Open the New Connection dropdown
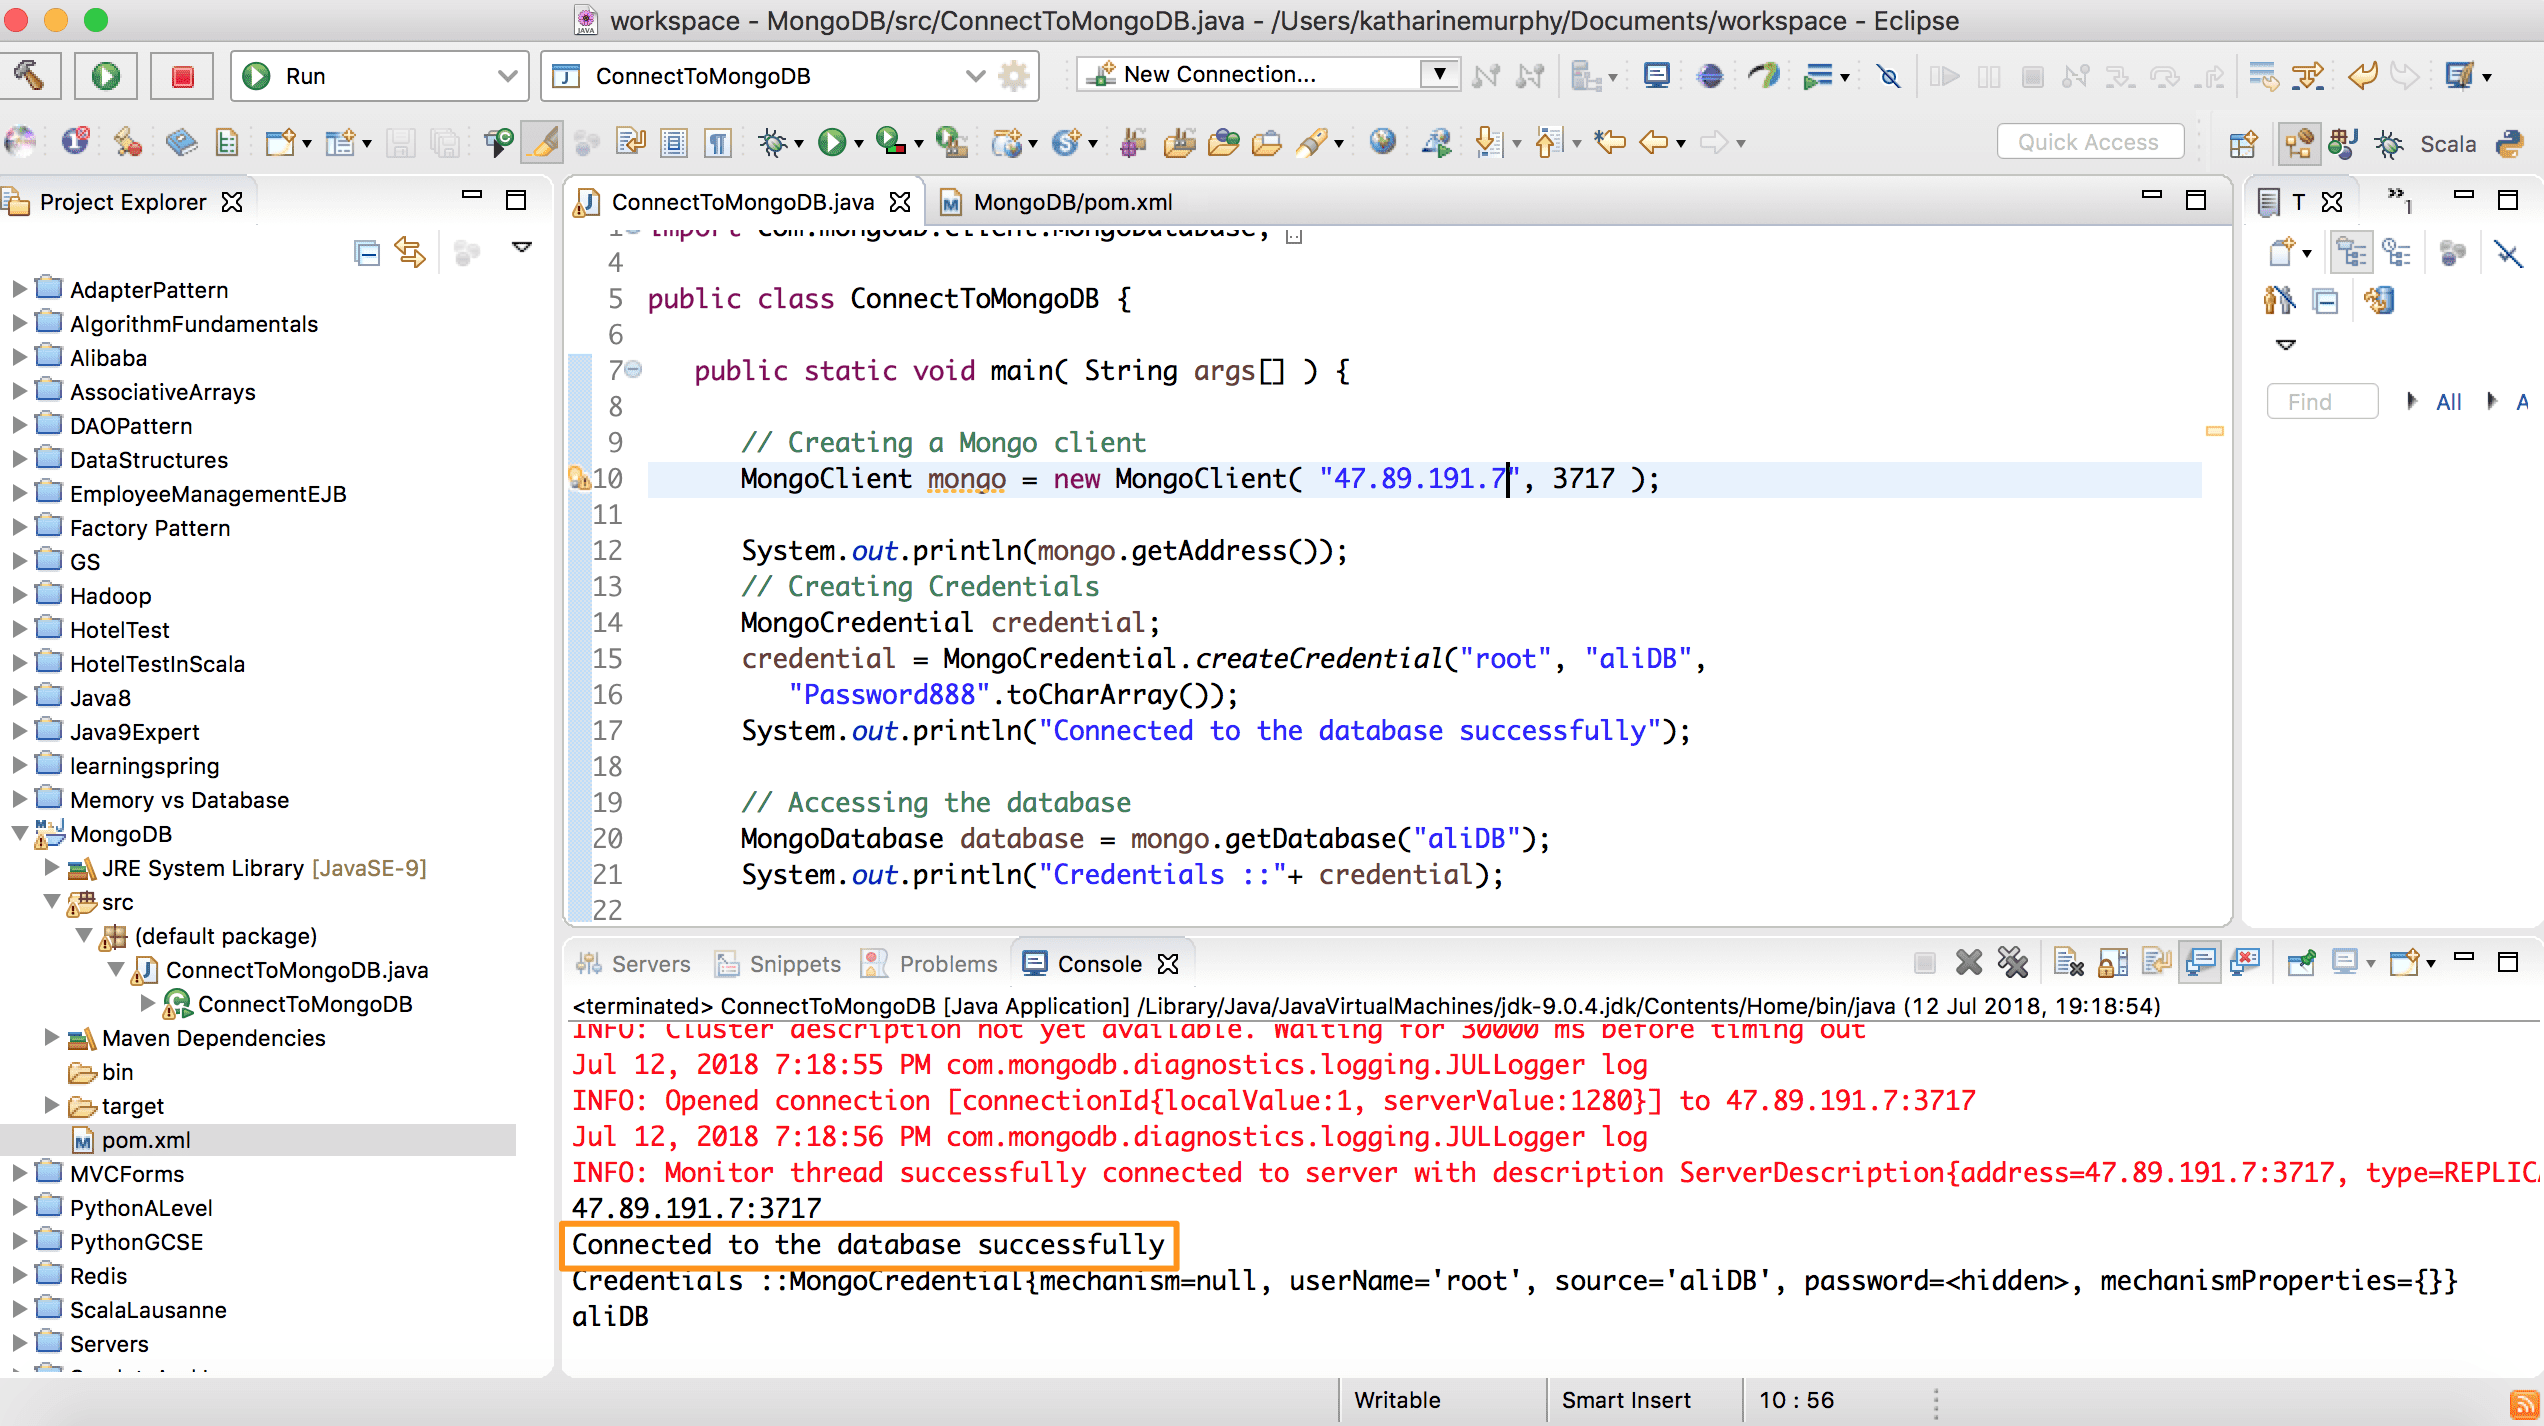 point(1440,74)
